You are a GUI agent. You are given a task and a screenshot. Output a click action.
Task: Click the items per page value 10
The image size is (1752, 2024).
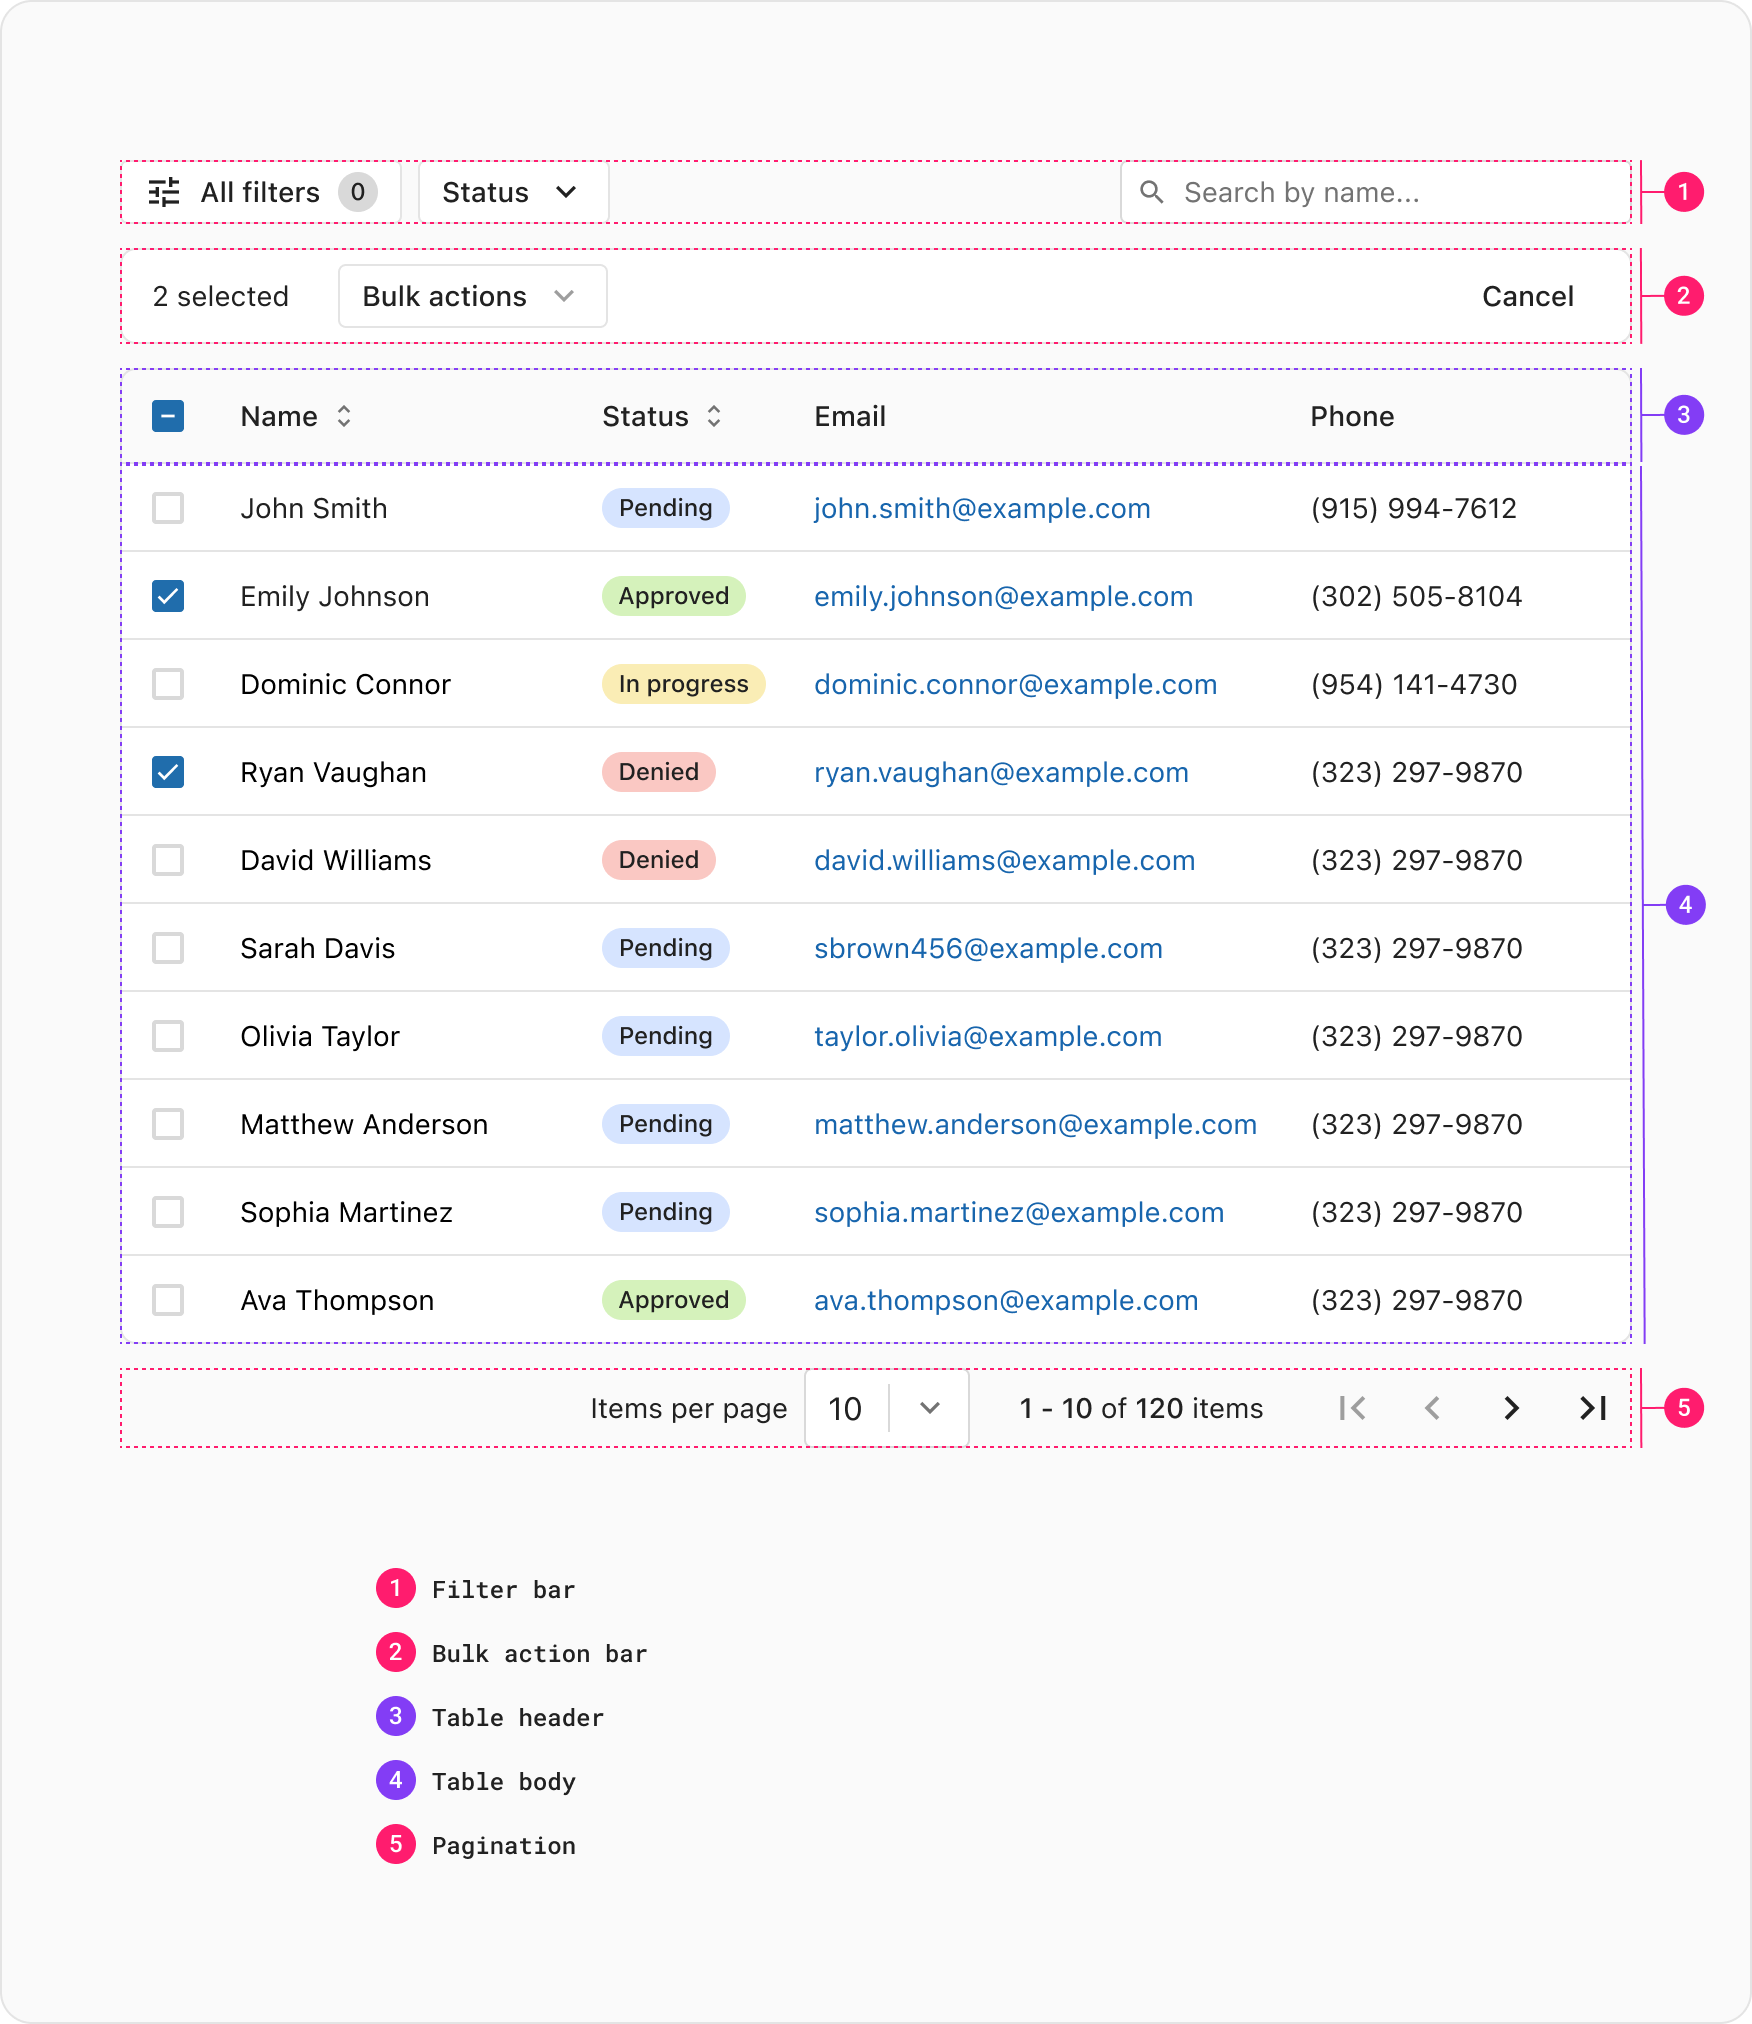point(846,1408)
